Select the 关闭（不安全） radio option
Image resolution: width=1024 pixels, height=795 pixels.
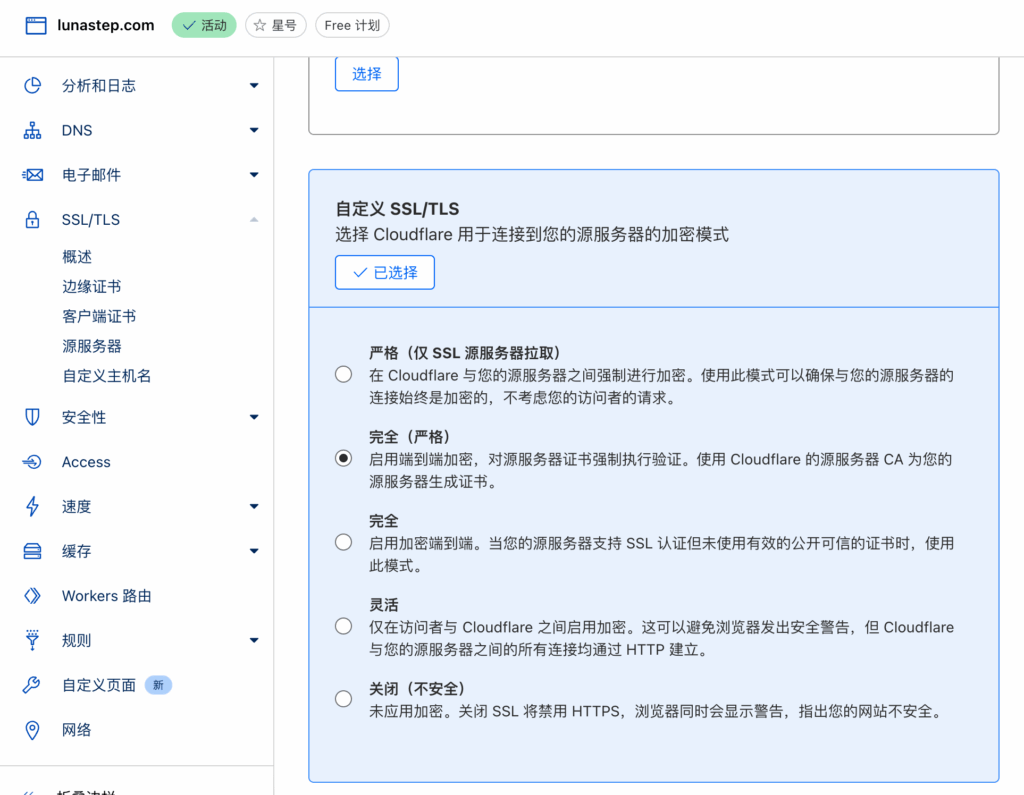click(x=344, y=699)
